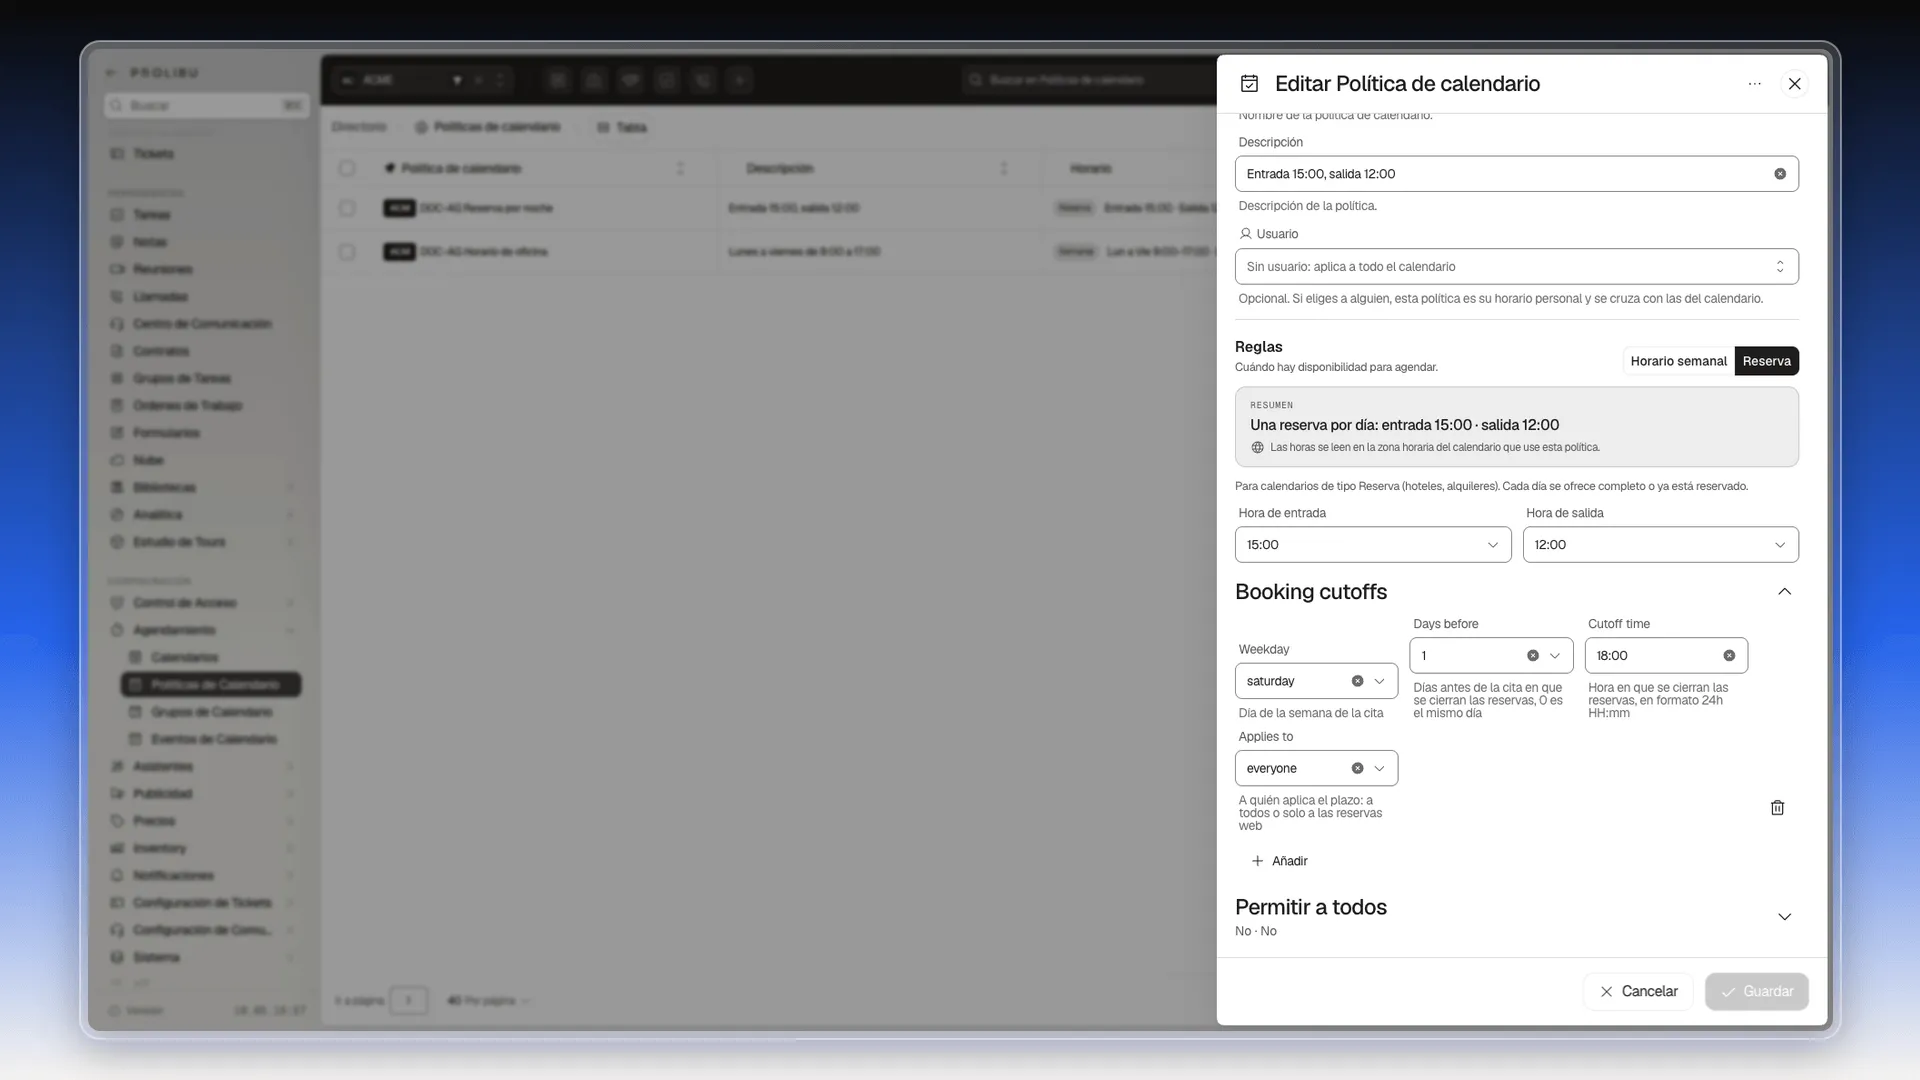1920x1080 pixels.
Task: Switch to the Horario semanal tab
Action: point(1678,361)
